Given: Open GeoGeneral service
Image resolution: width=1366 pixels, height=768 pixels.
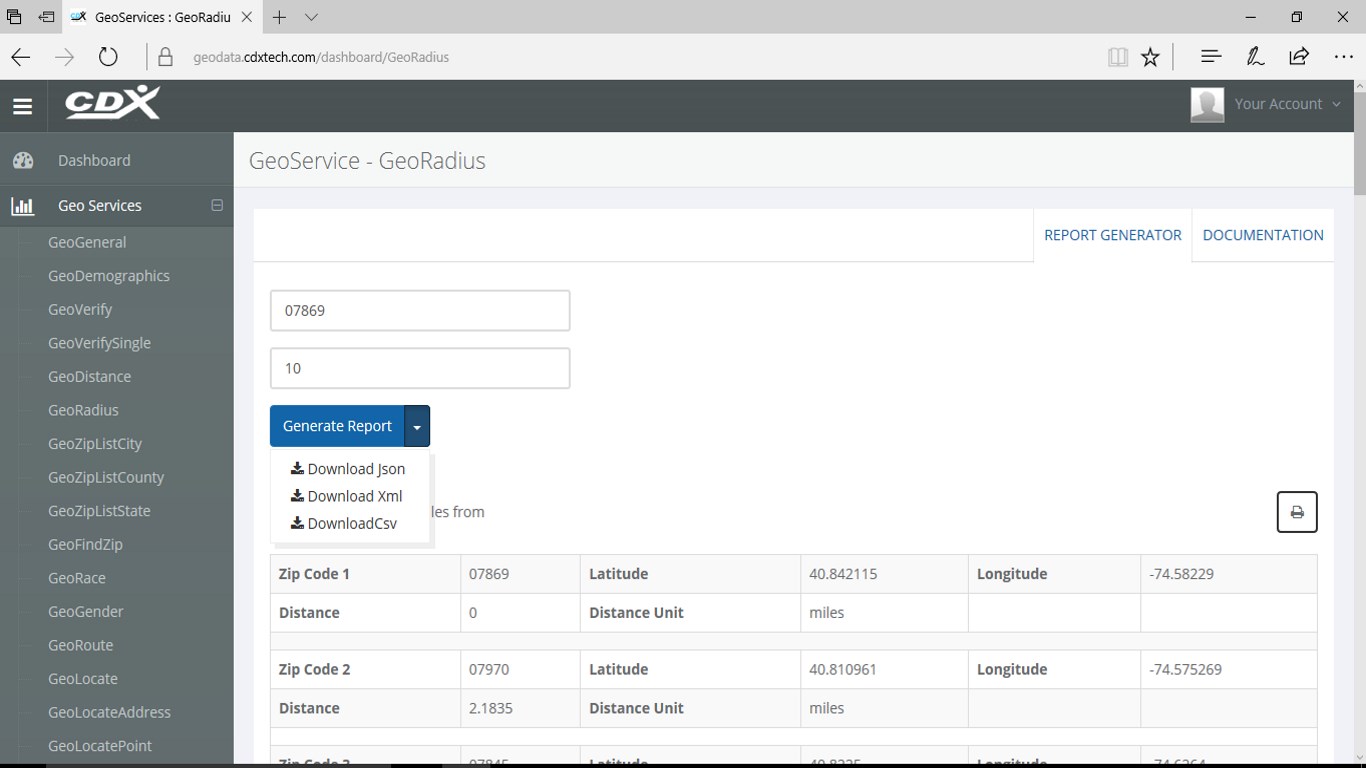Looking at the screenshot, I should point(87,242).
